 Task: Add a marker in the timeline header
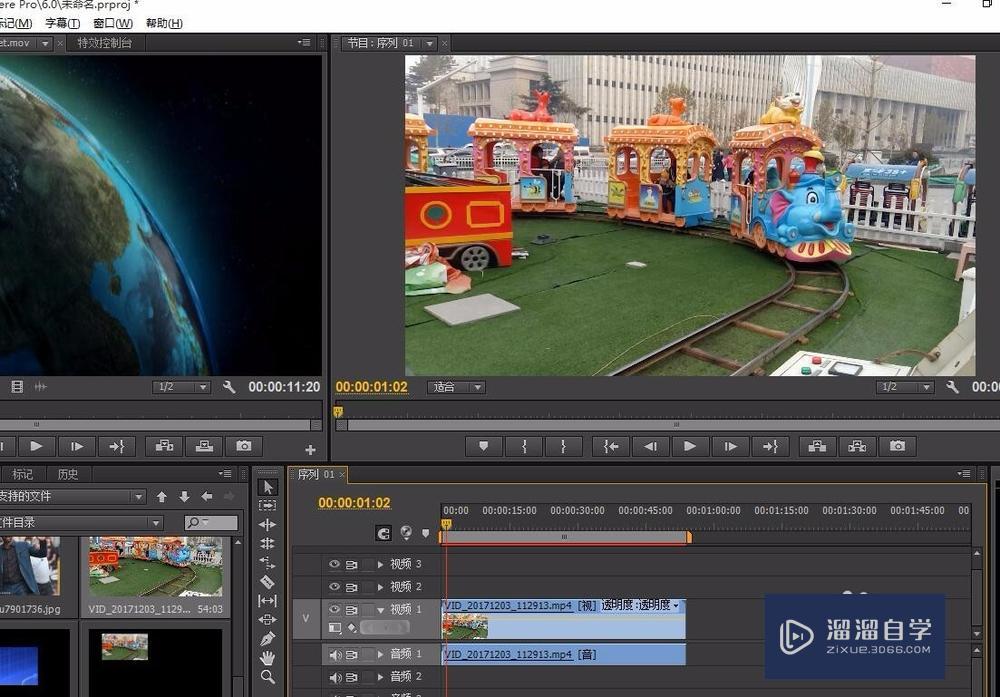point(426,533)
